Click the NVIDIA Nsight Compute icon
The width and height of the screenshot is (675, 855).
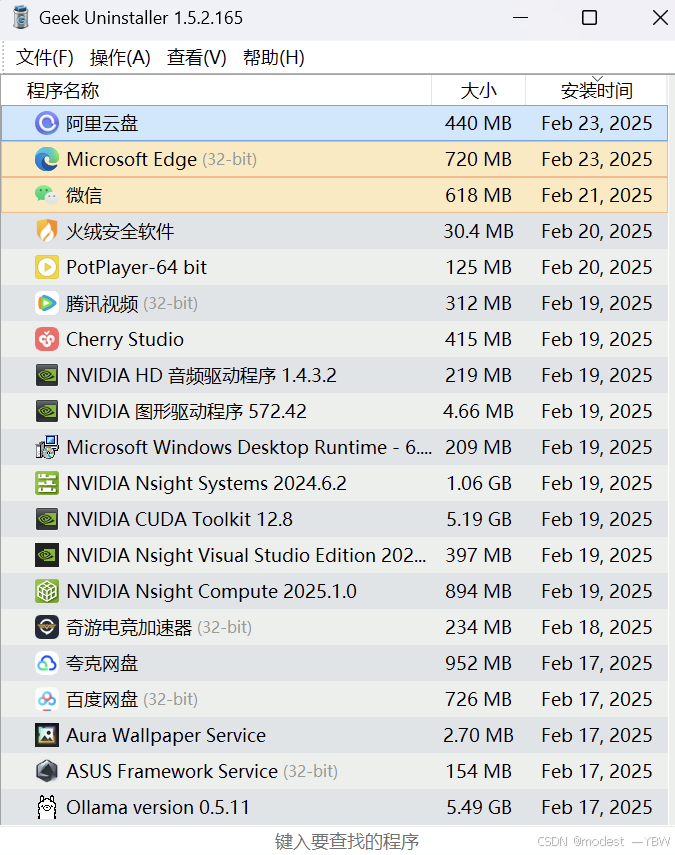pyautogui.click(x=47, y=591)
